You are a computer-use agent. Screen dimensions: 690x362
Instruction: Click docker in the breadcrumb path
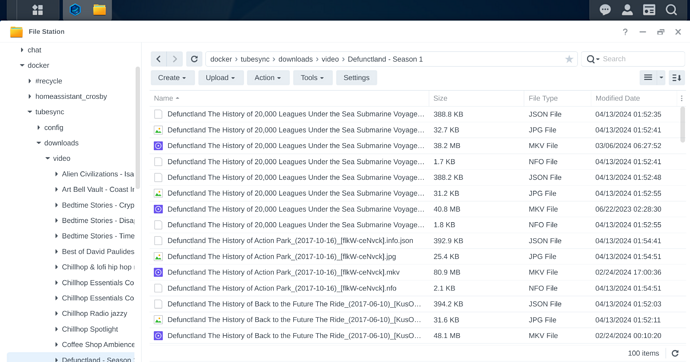click(x=221, y=59)
